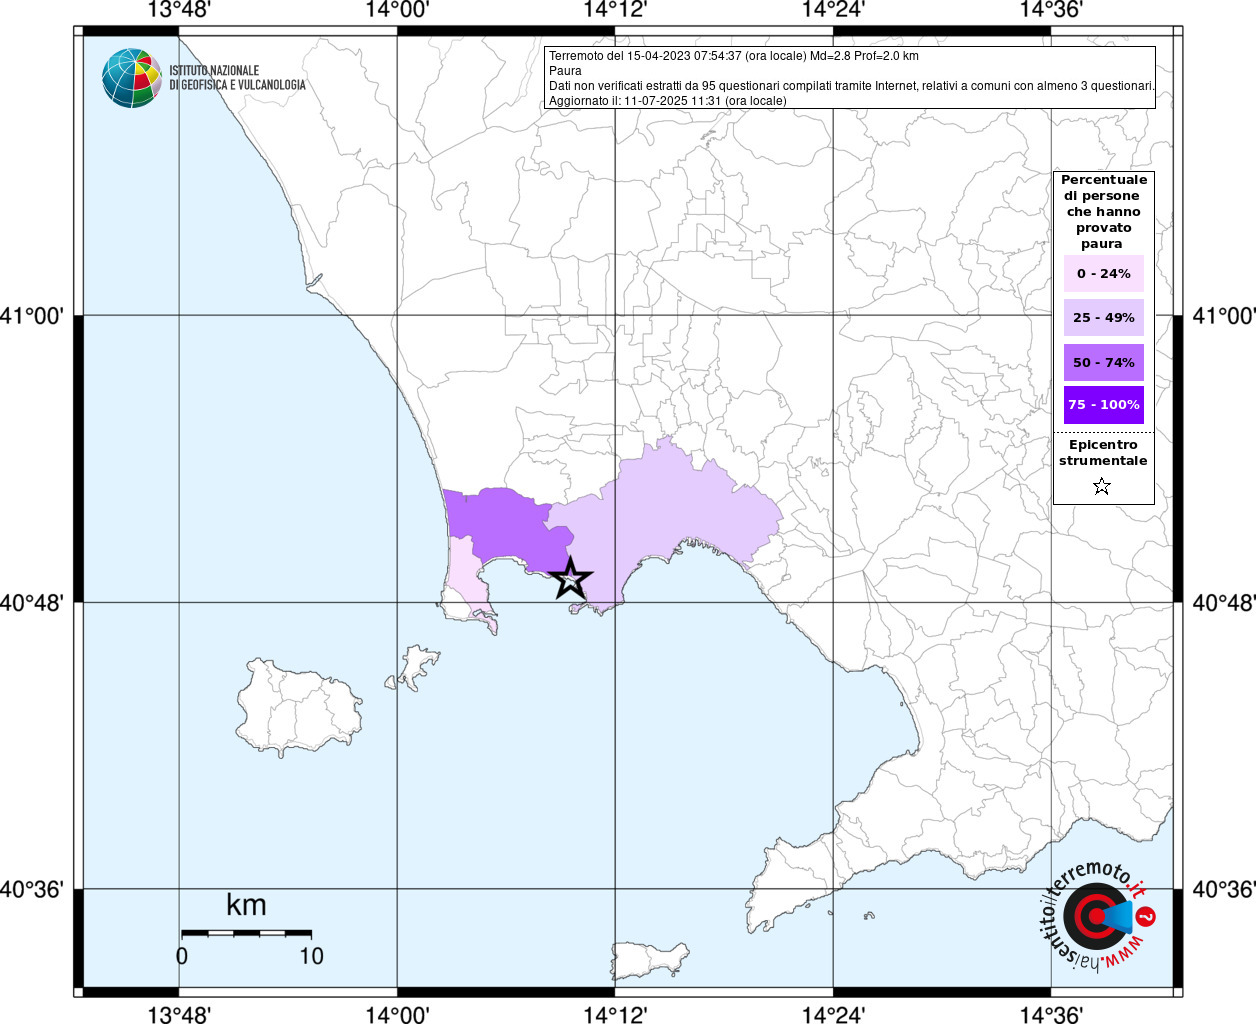This screenshot has width=1256, height=1024.
Task: Click the top 13°48' longitude label
Action: (x=179, y=10)
